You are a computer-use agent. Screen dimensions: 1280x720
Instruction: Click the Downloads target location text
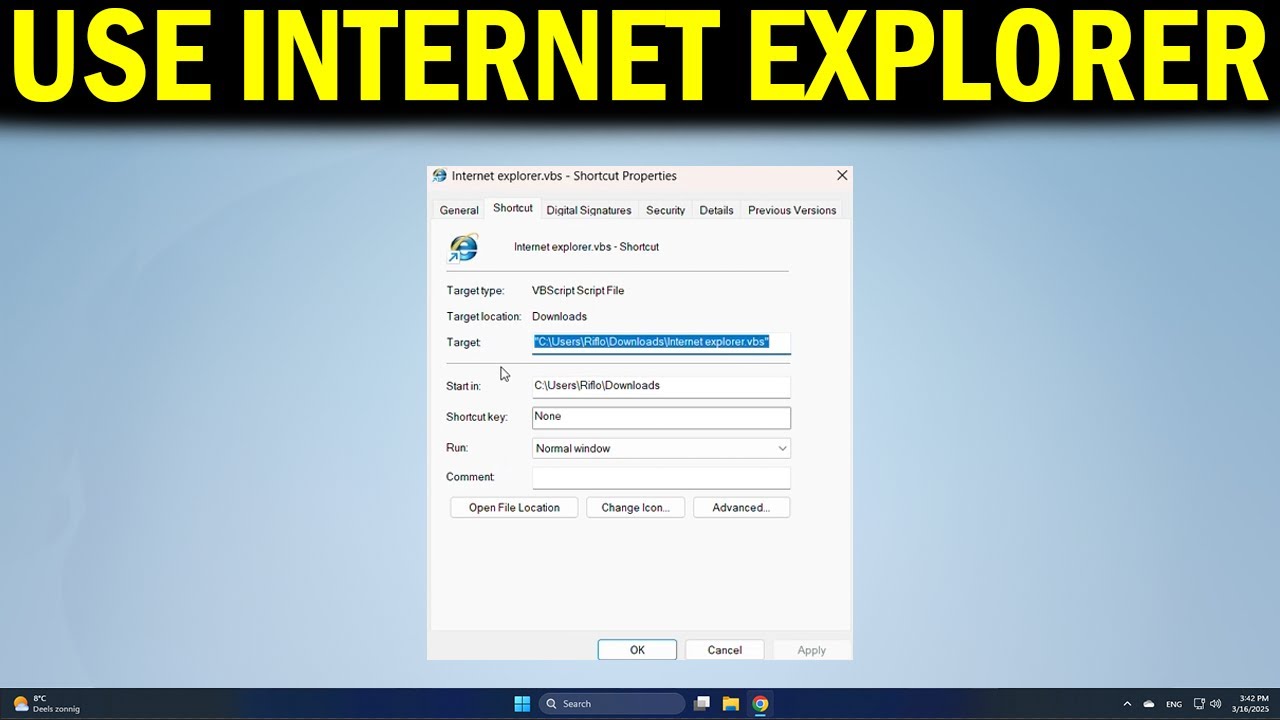(x=559, y=317)
